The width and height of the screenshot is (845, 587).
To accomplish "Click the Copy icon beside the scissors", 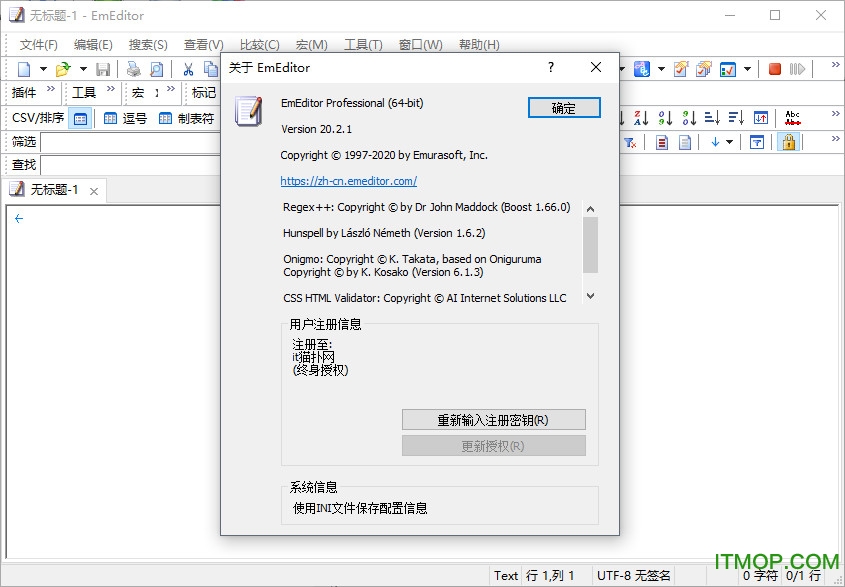I will point(211,69).
